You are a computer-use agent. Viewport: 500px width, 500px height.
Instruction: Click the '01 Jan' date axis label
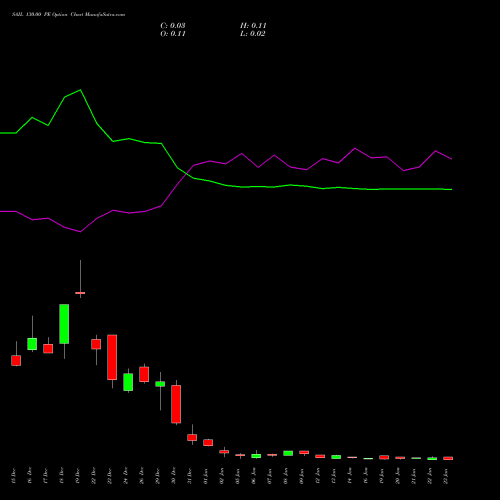206,476
